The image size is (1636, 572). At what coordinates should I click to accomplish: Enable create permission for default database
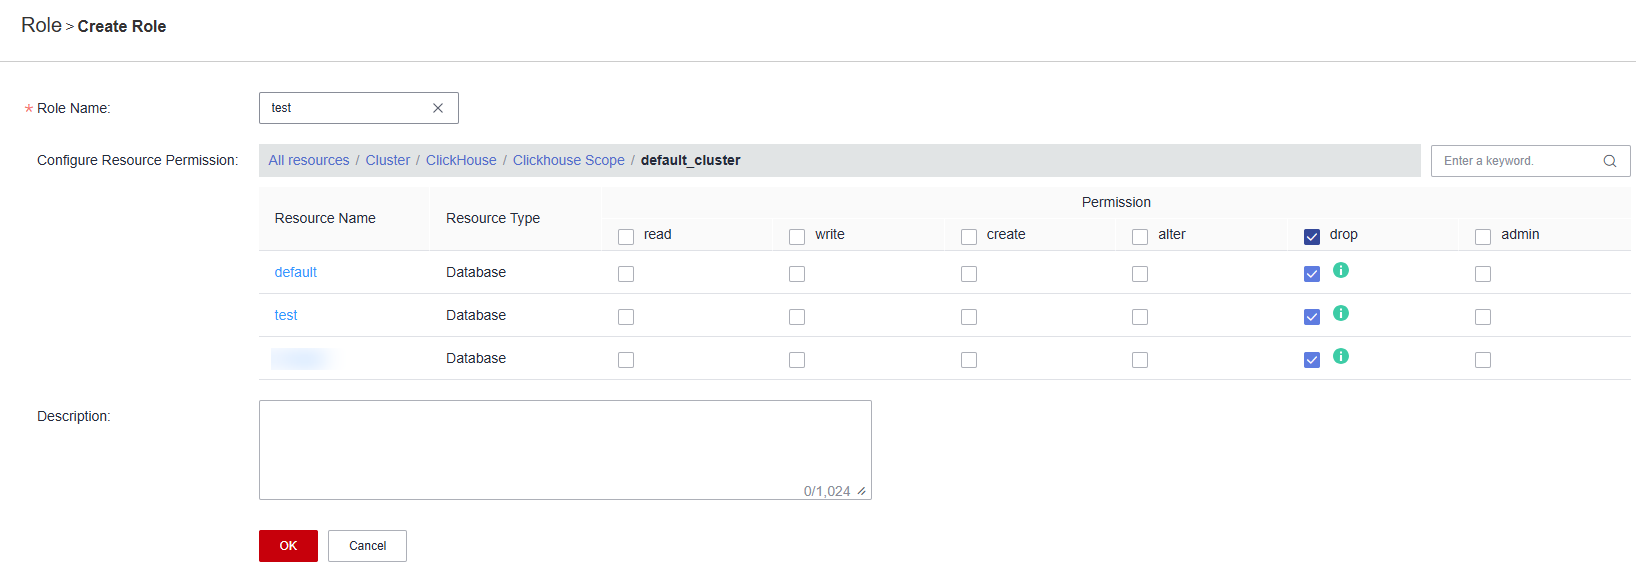click(x=969, y=274)
